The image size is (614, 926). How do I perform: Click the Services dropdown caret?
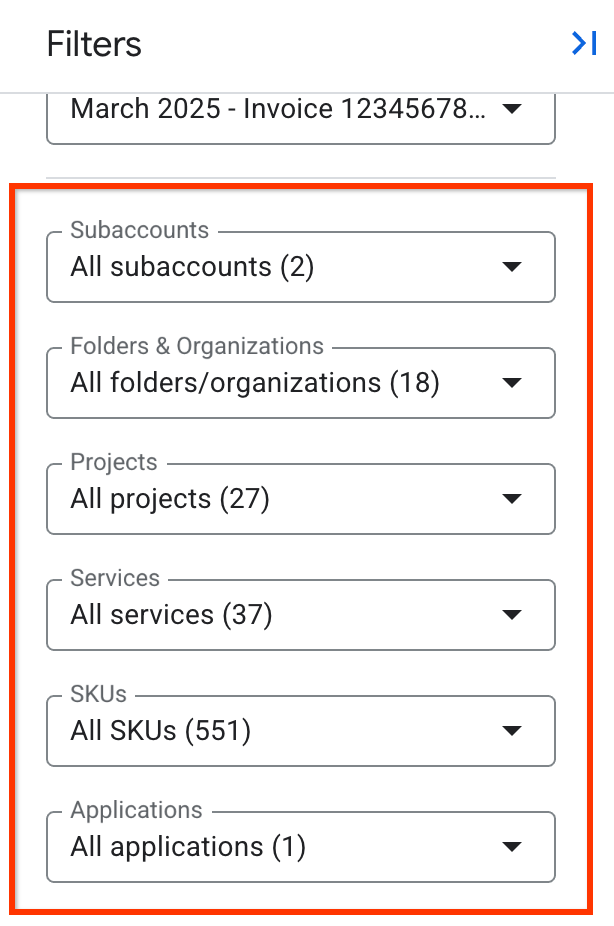(511, 615)
